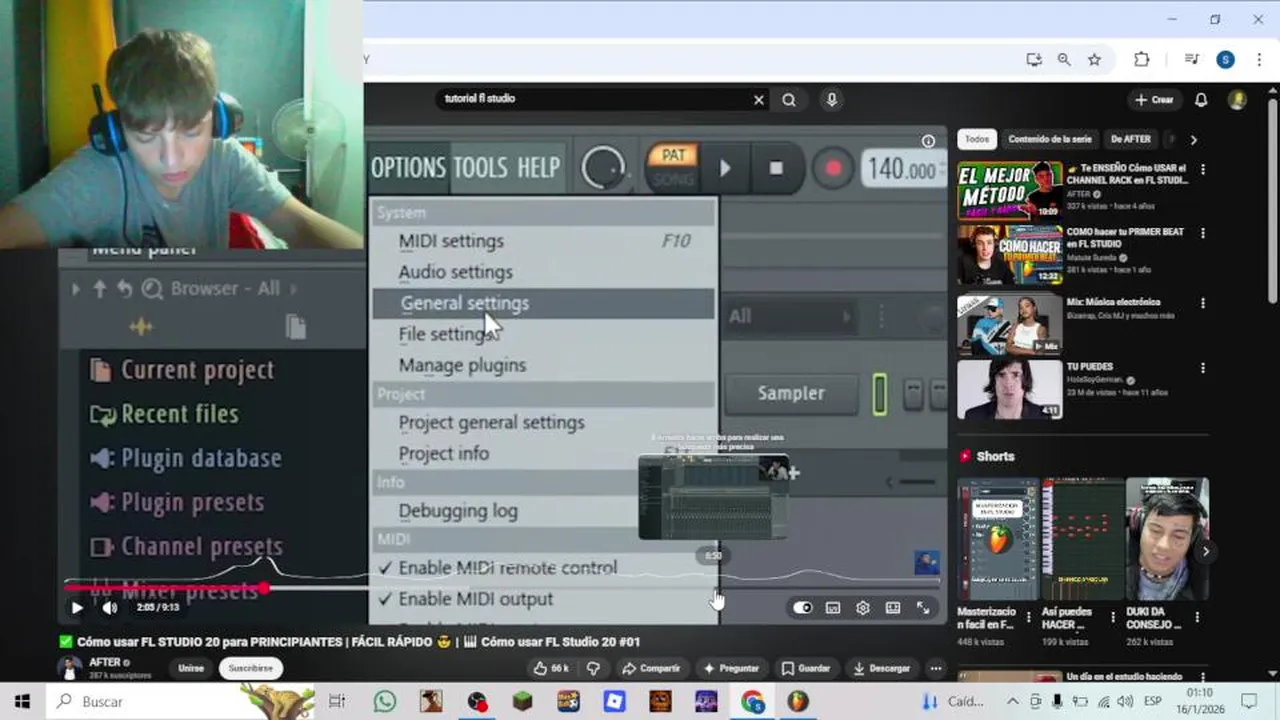Switch to theater mode in player
The height and width of the screenshot is (720, 1280).
click(x=893, y=607)
